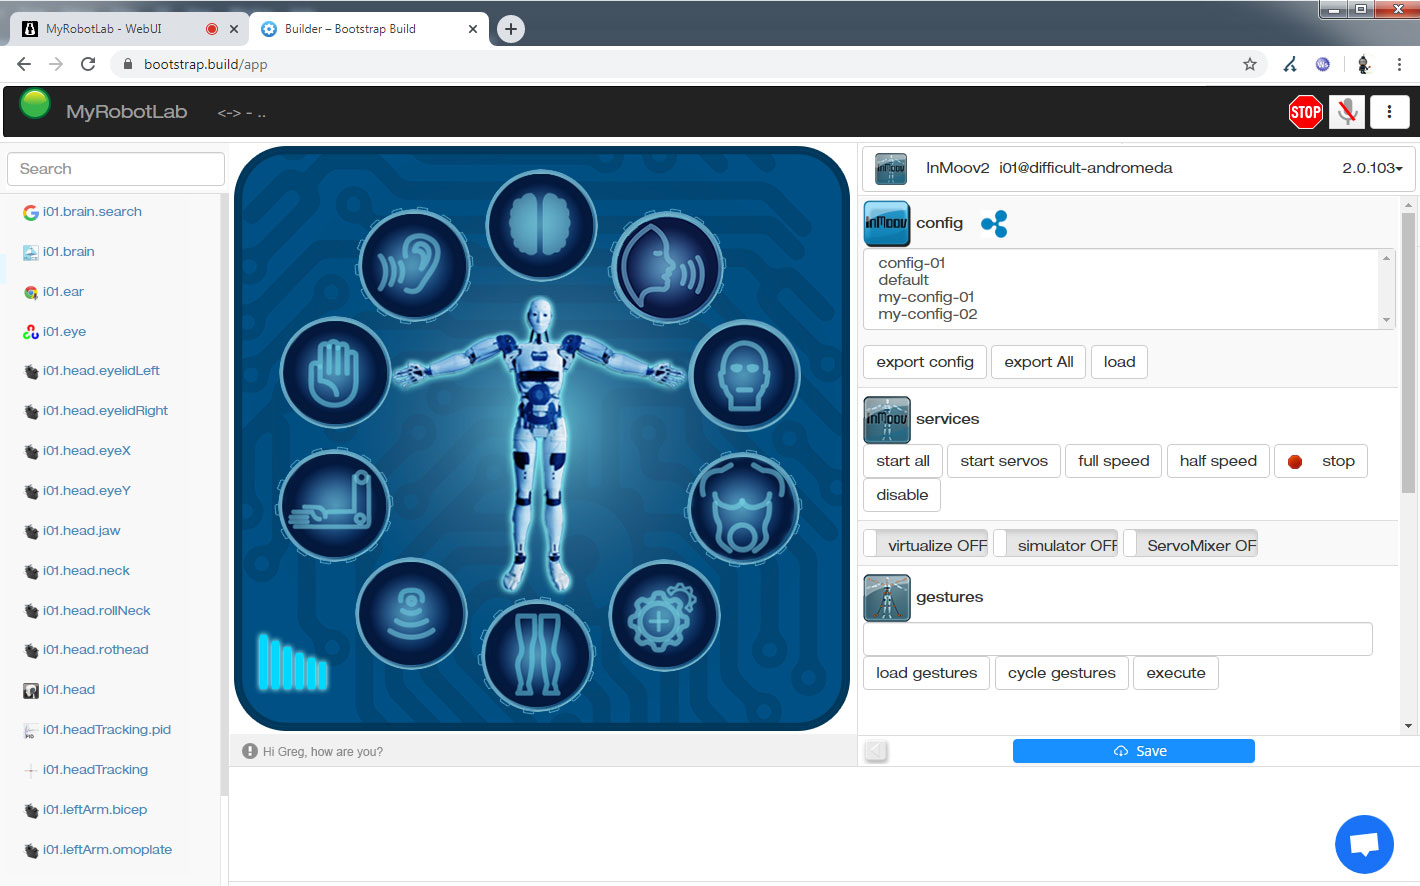Toggle simulator OFF switch
Viewport: 1420px width, 886px height.
tap(1056, 545)
